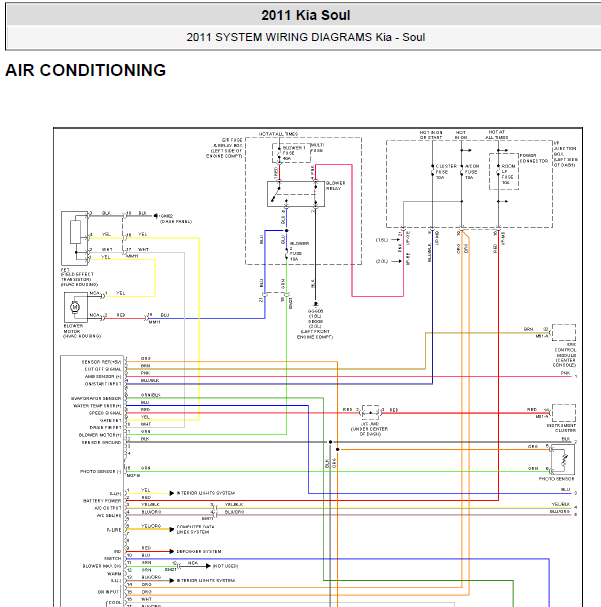Click the engine control module dashed connector box
This screenshot has width=601, height=607.
pos(564,333)
